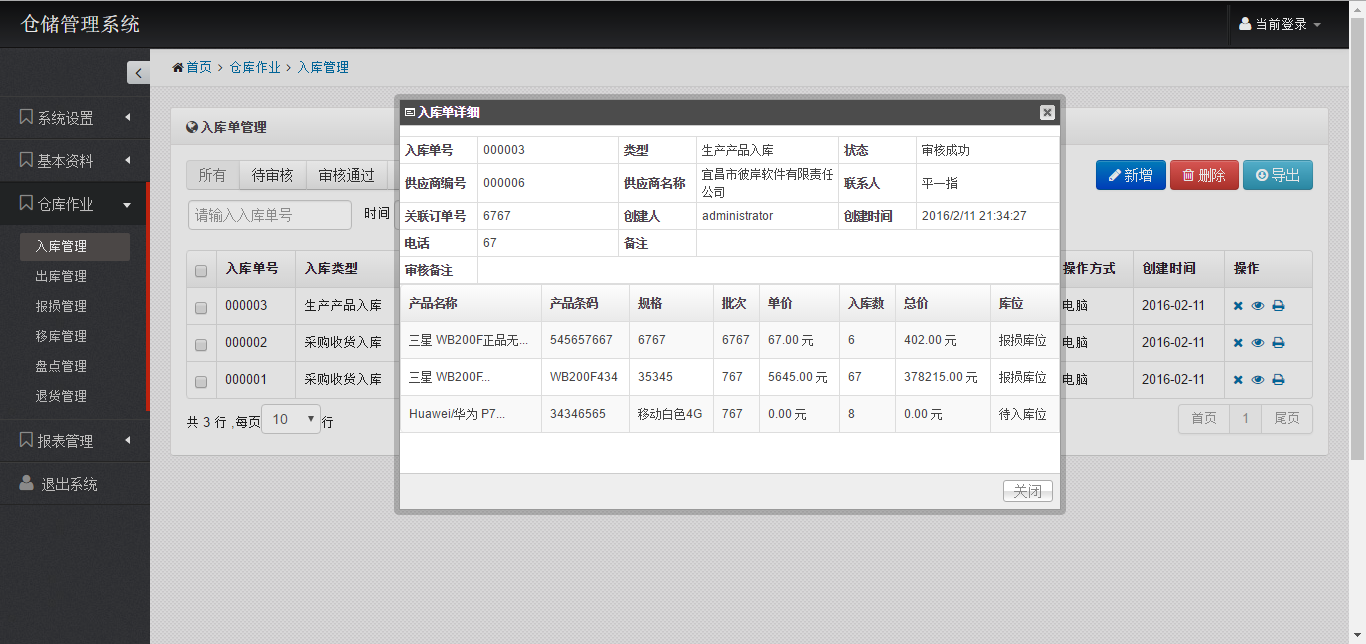Open the 仓库作业 breadcrumb link
Screen dimensions: 1366x644
pyautogui.click(x=254, y=67)
